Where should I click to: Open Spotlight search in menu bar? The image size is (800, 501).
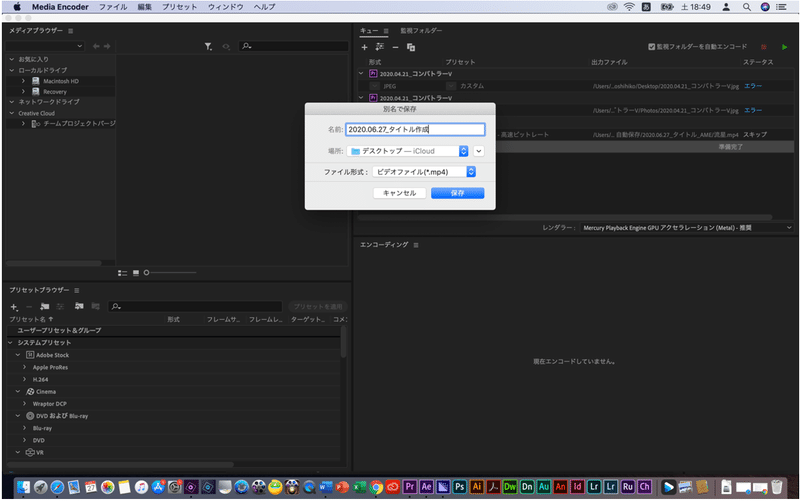click(x=746, y=7)
